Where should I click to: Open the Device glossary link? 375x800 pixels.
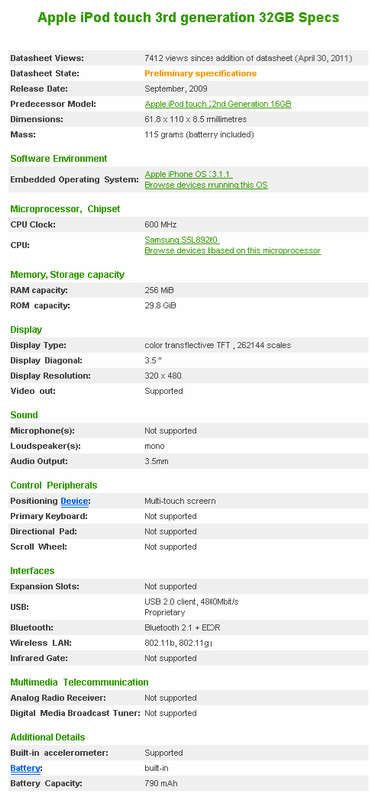[x=74, y=501]
